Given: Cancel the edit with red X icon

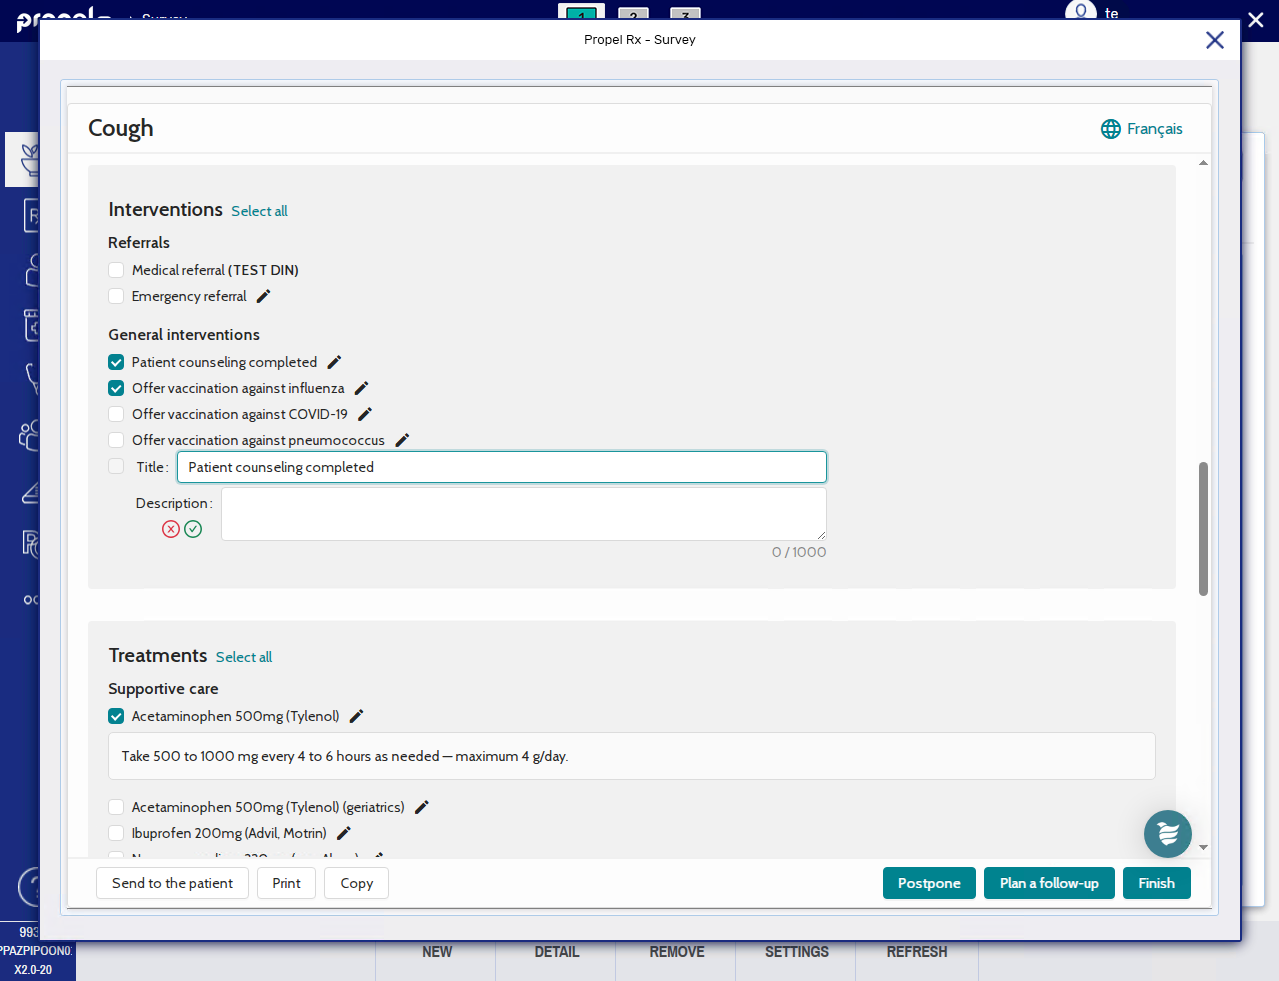Looking at the screenshot, I should pos(171,529).
